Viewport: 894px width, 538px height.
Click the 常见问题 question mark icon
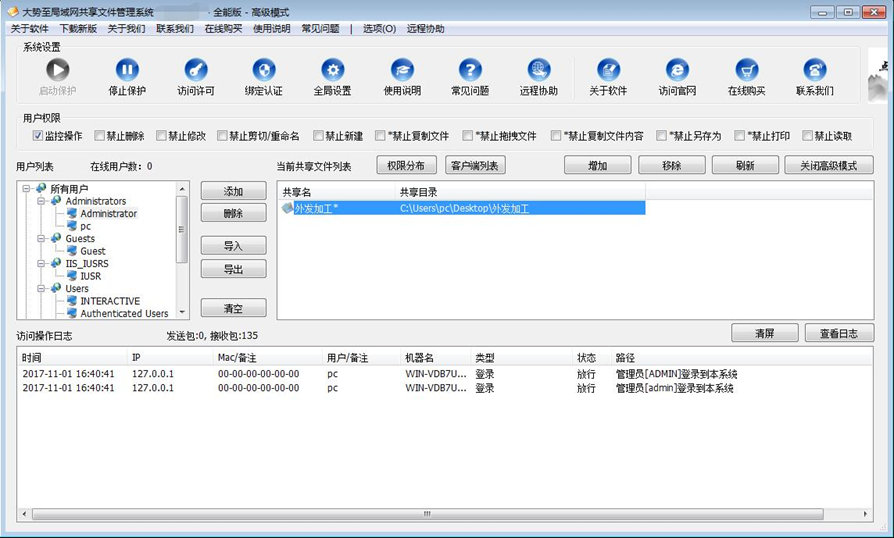(470, 70)
